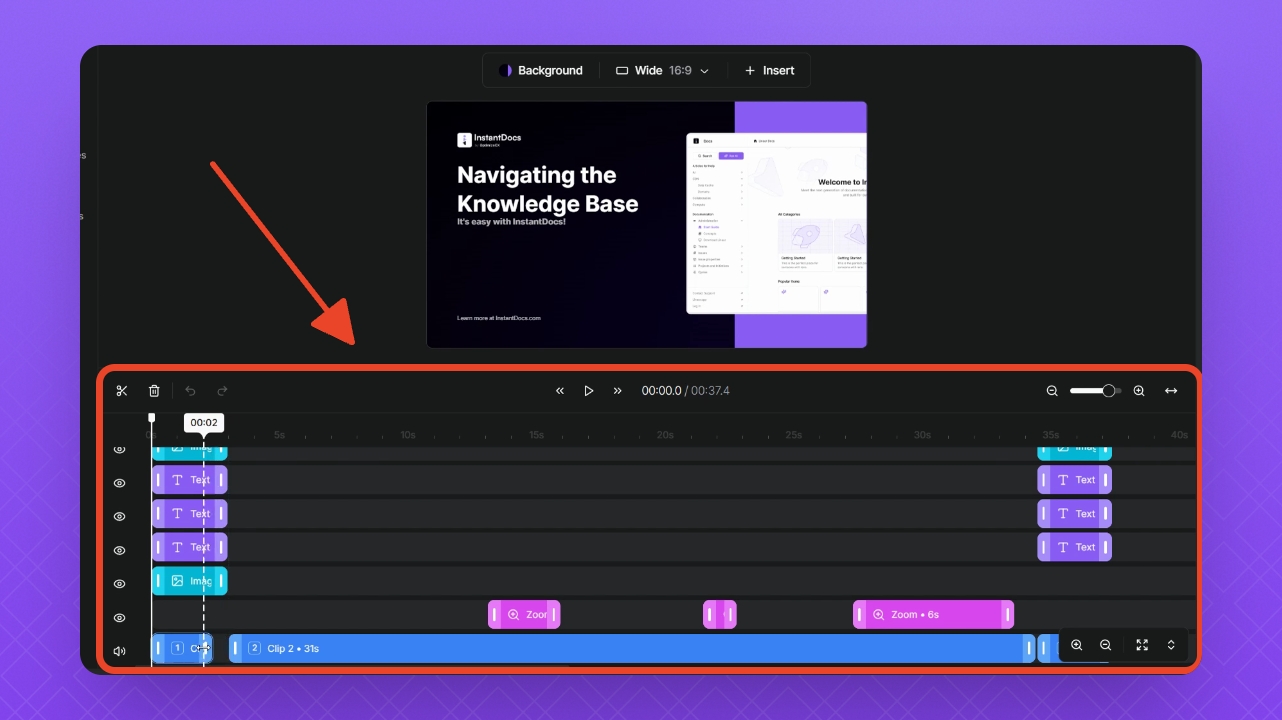Select topmost Text clip at timeline start
Viewport: 1282px width, 720px height.
tap(190, 480)
